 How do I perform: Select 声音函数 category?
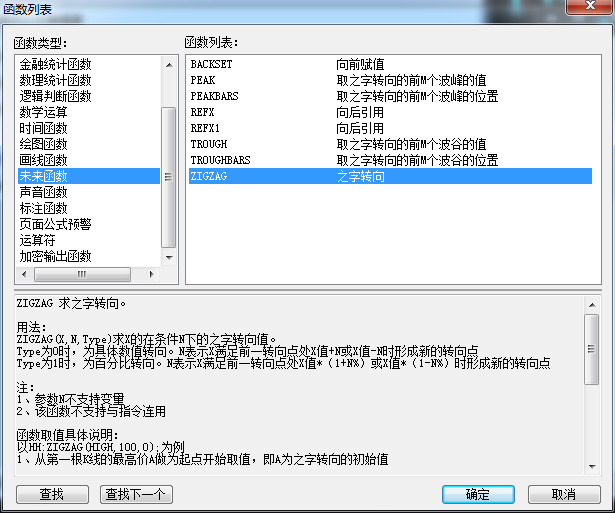click(x=89, y=193)
